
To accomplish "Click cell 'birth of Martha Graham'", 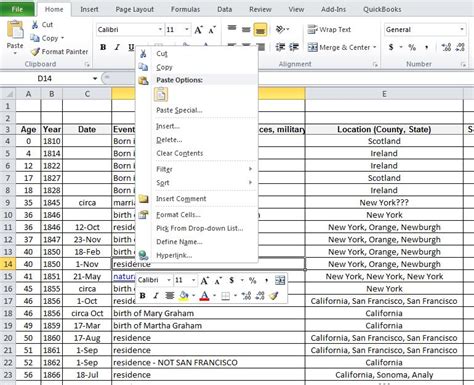I will pyautogui.click(x=208, y=326).
